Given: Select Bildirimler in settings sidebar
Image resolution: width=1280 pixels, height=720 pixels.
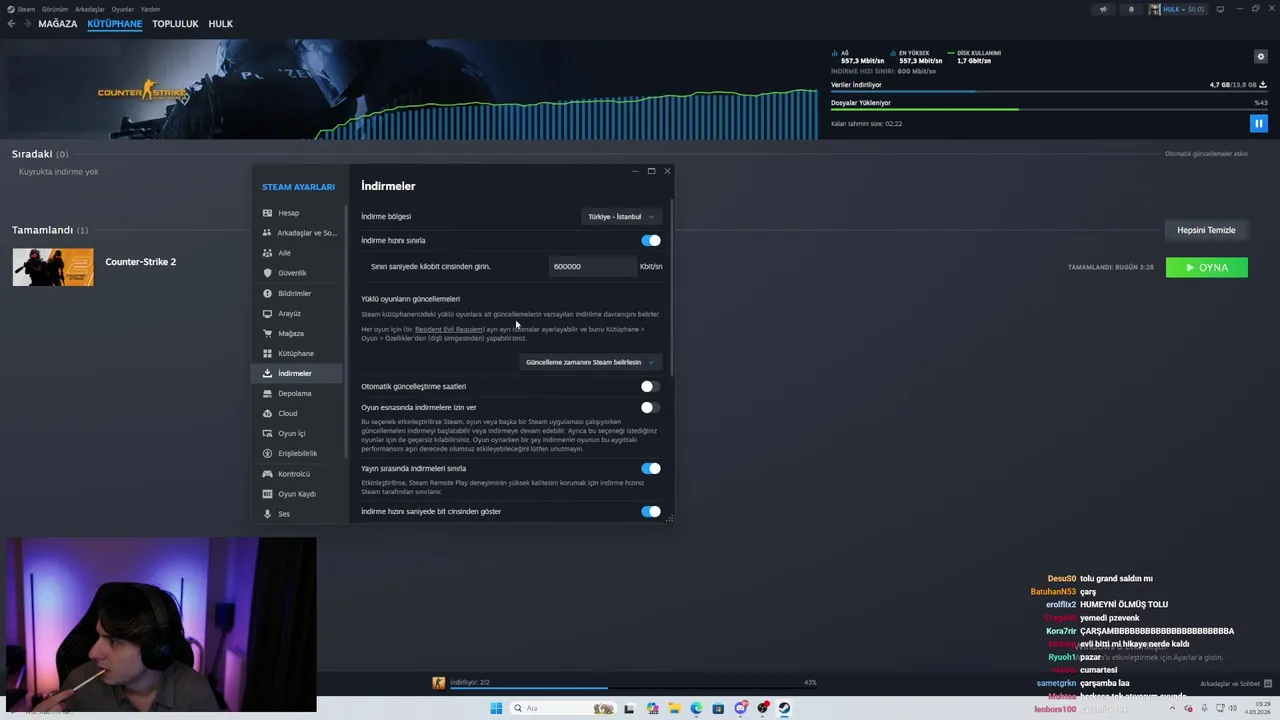Looking at the screenshot, I should 297,293.
